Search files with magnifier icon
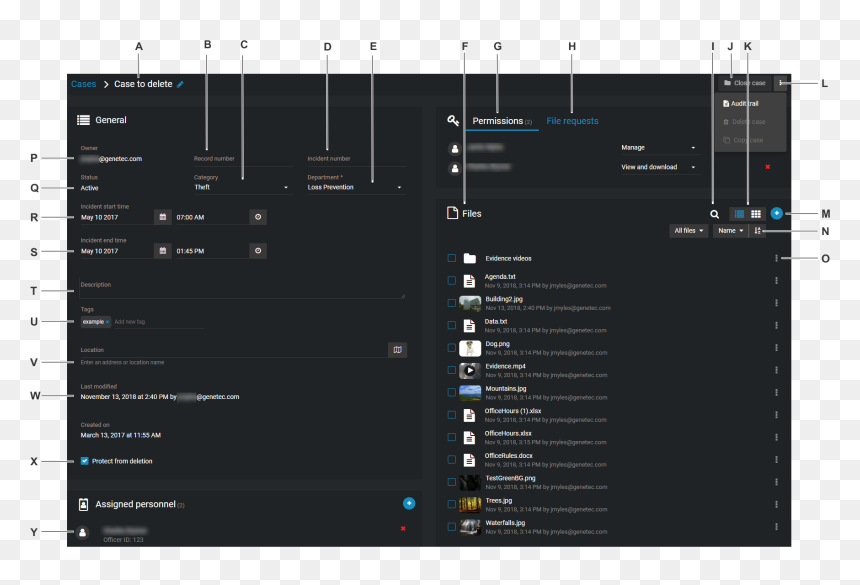Image resolution: width=860 pixels, height=585 pixels. click(x=714, y=214)
